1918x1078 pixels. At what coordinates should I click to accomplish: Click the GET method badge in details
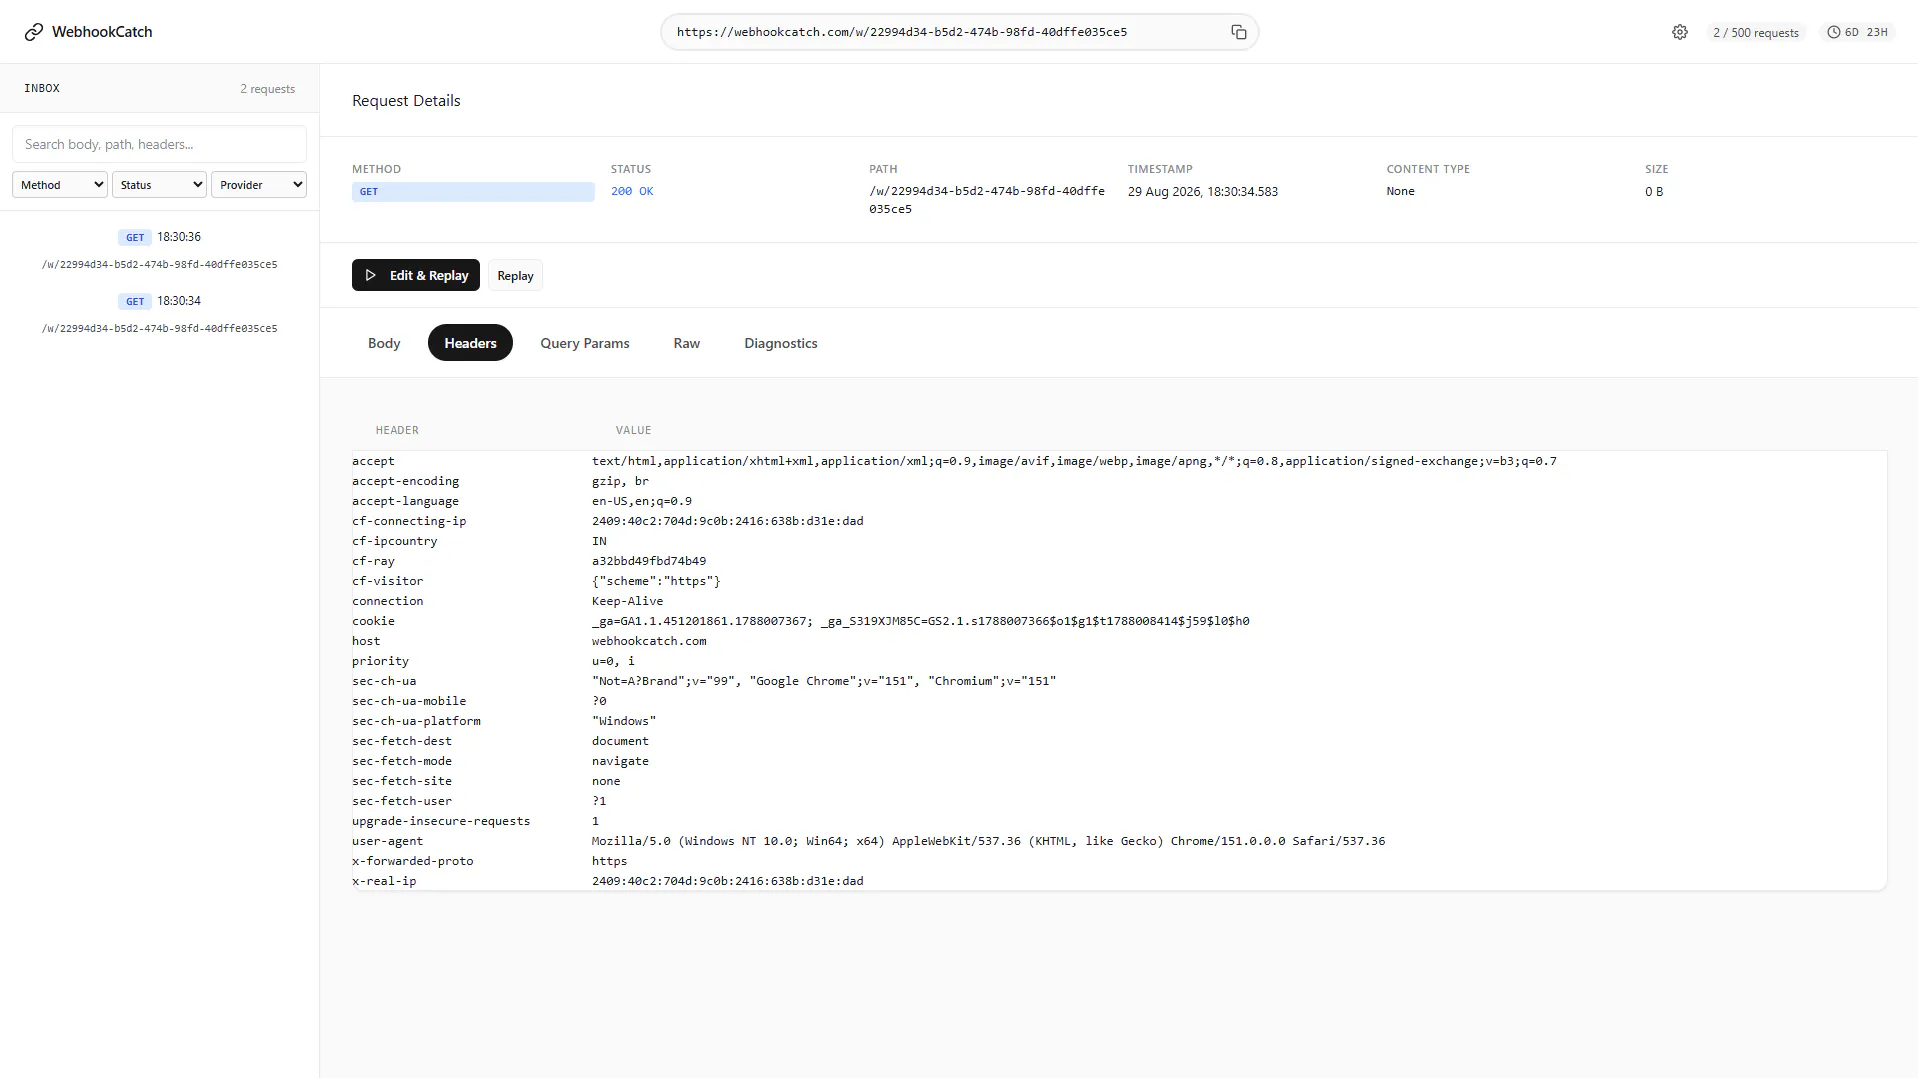tap(473, 192)
